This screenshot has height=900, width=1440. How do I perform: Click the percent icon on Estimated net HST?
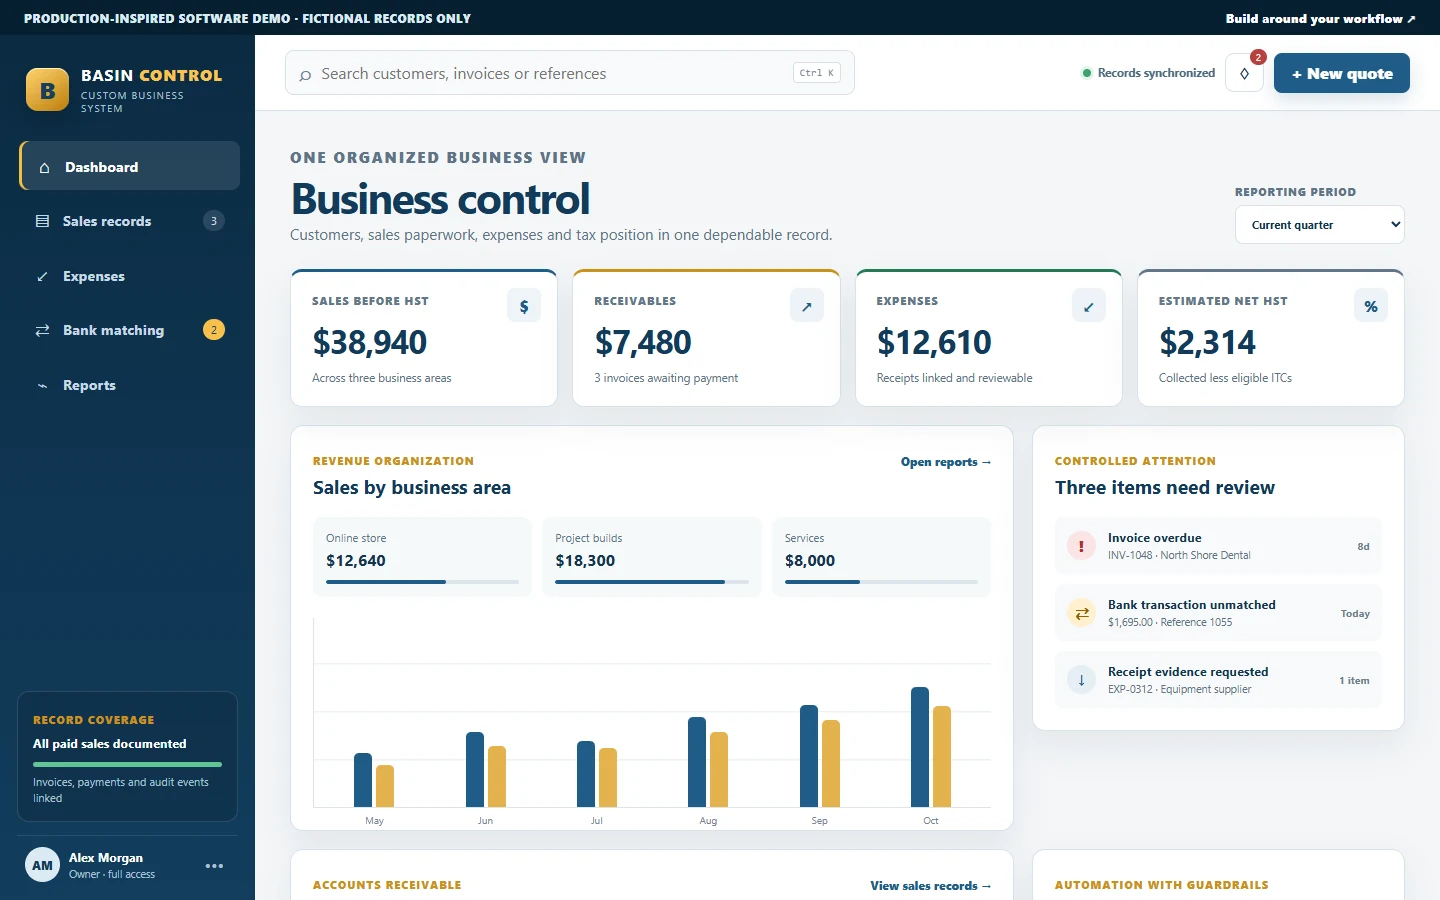1371,306
